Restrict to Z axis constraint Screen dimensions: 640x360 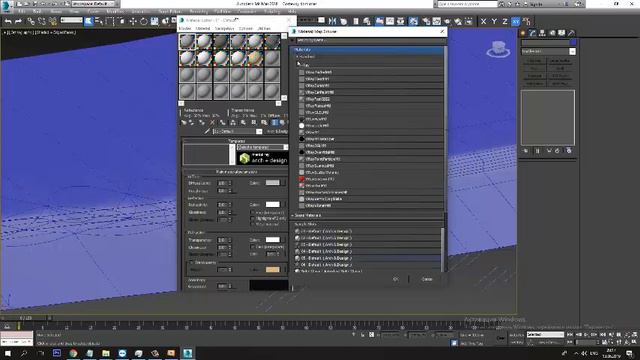click(505, 21)
